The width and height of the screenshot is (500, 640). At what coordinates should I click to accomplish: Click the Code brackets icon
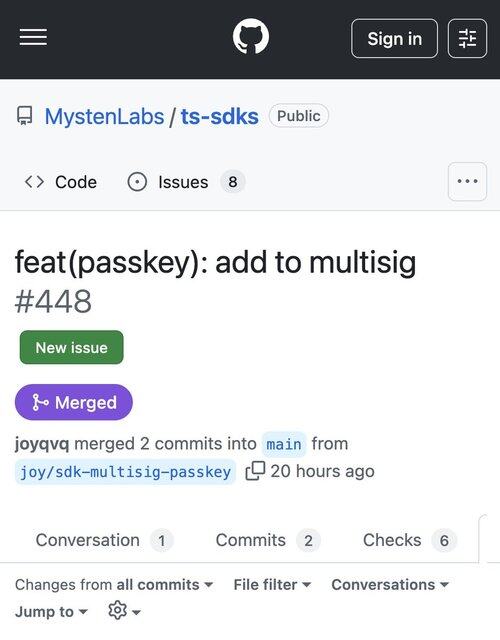tap(34, 182)
